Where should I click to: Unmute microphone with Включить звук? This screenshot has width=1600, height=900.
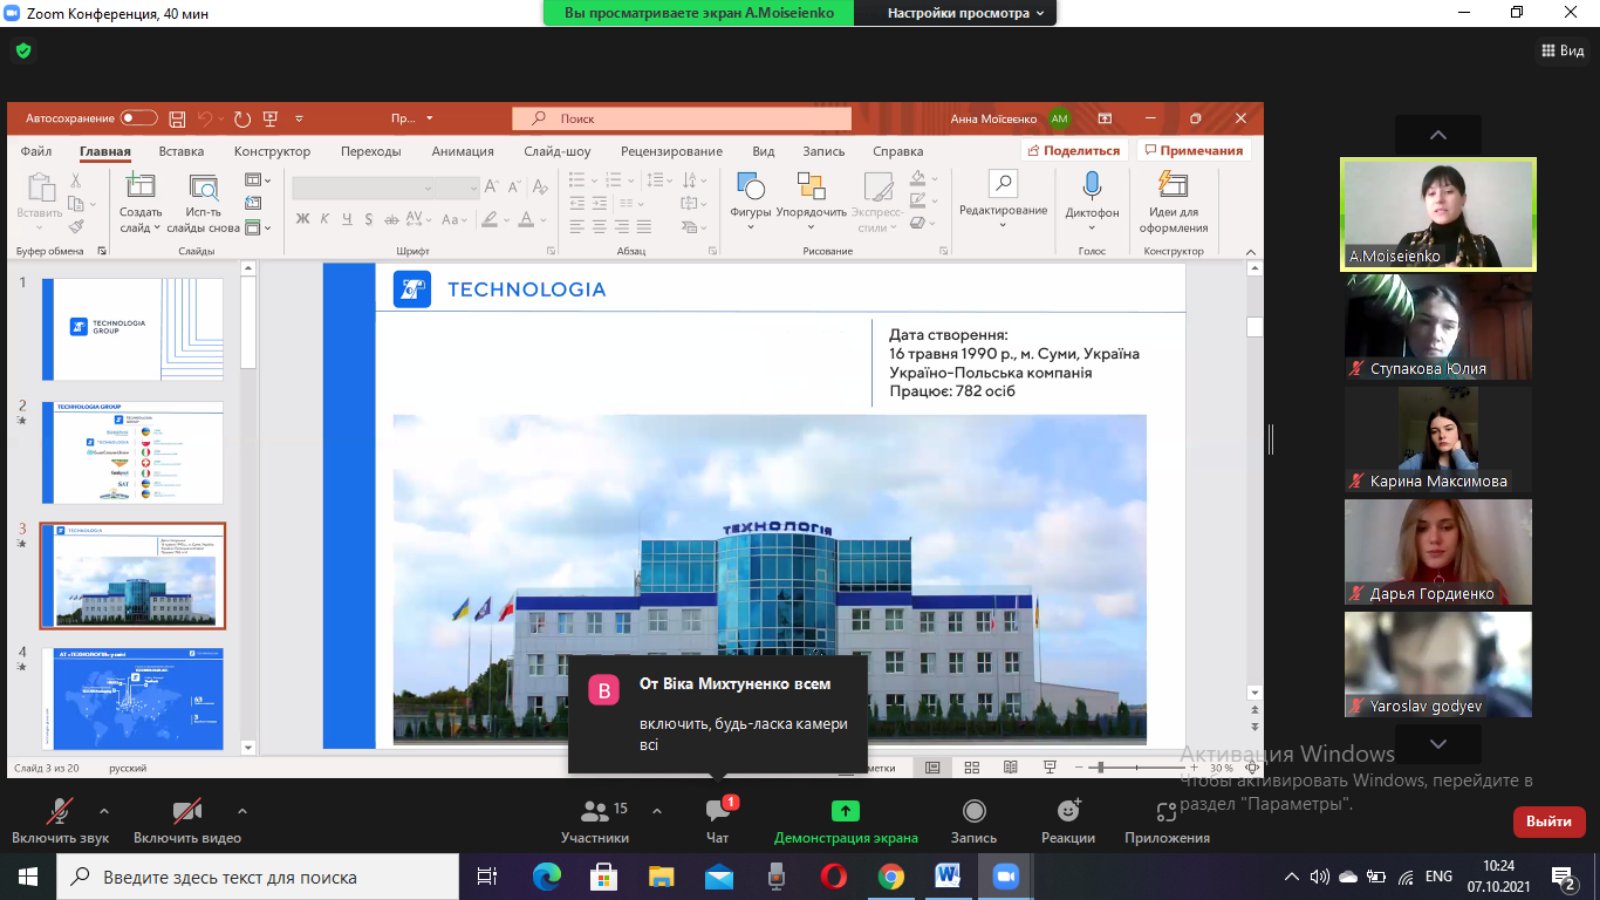pos(60,821)
